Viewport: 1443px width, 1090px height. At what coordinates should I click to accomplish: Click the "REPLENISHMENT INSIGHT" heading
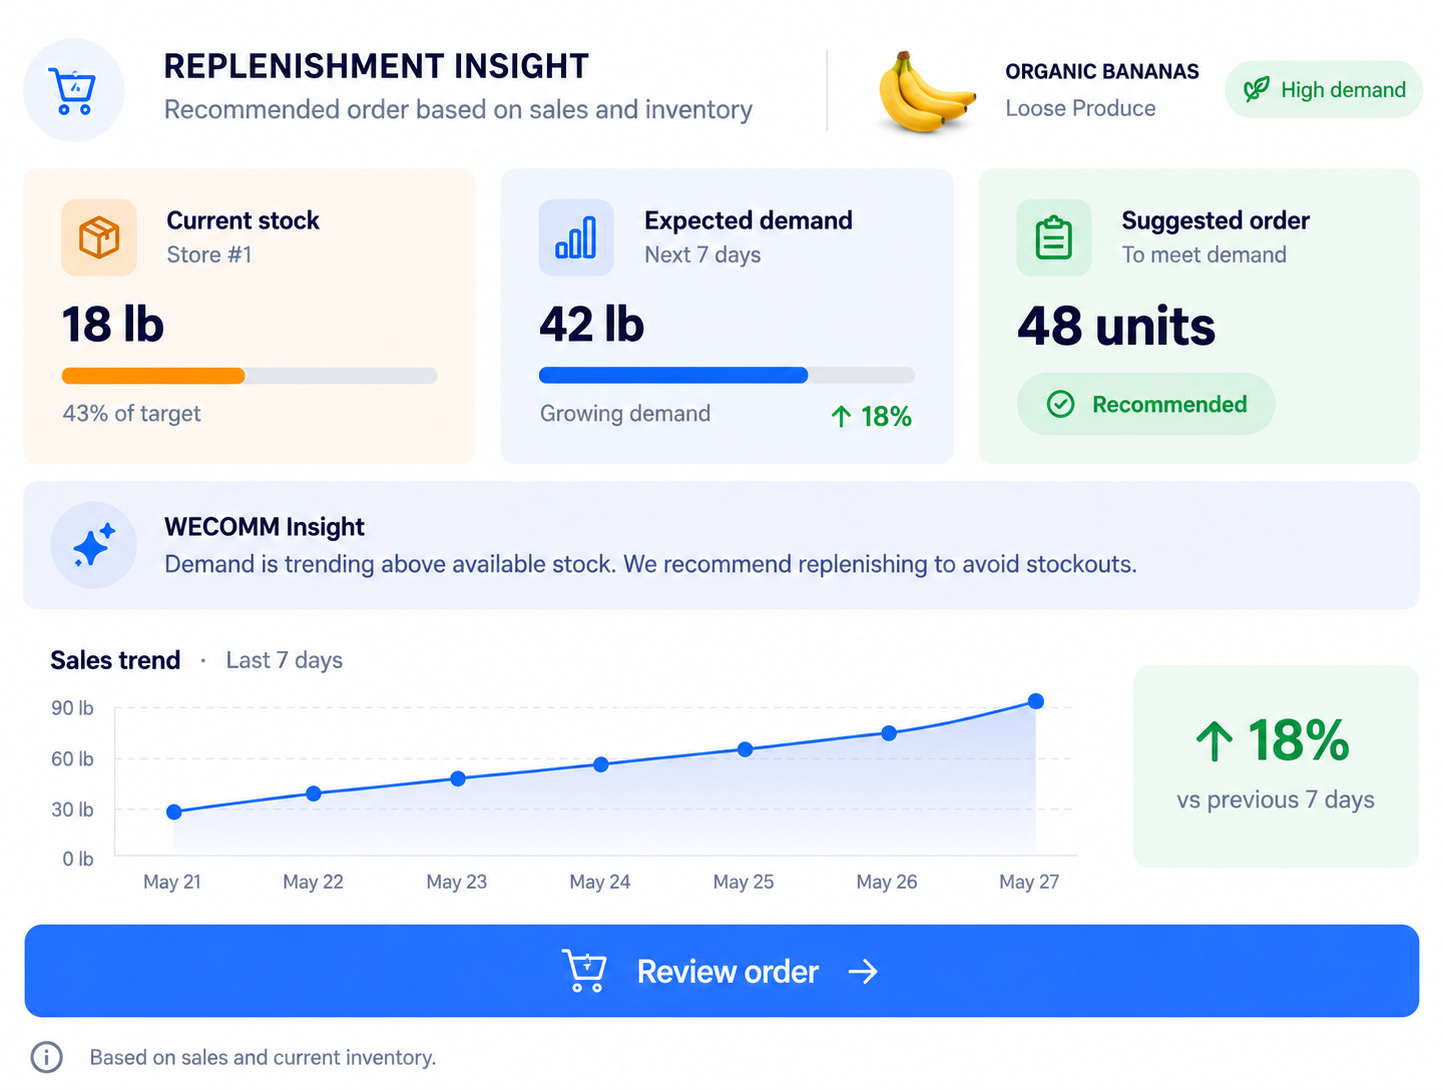point(376,66)
